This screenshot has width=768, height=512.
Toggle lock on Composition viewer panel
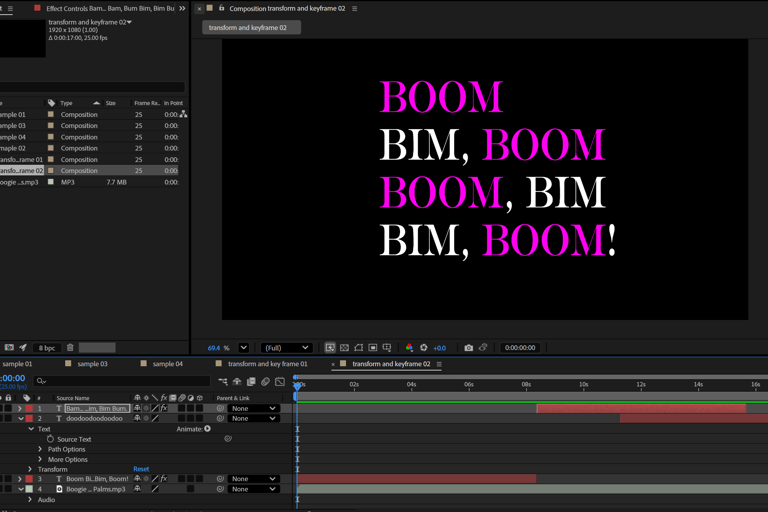(x=221, y=8)
